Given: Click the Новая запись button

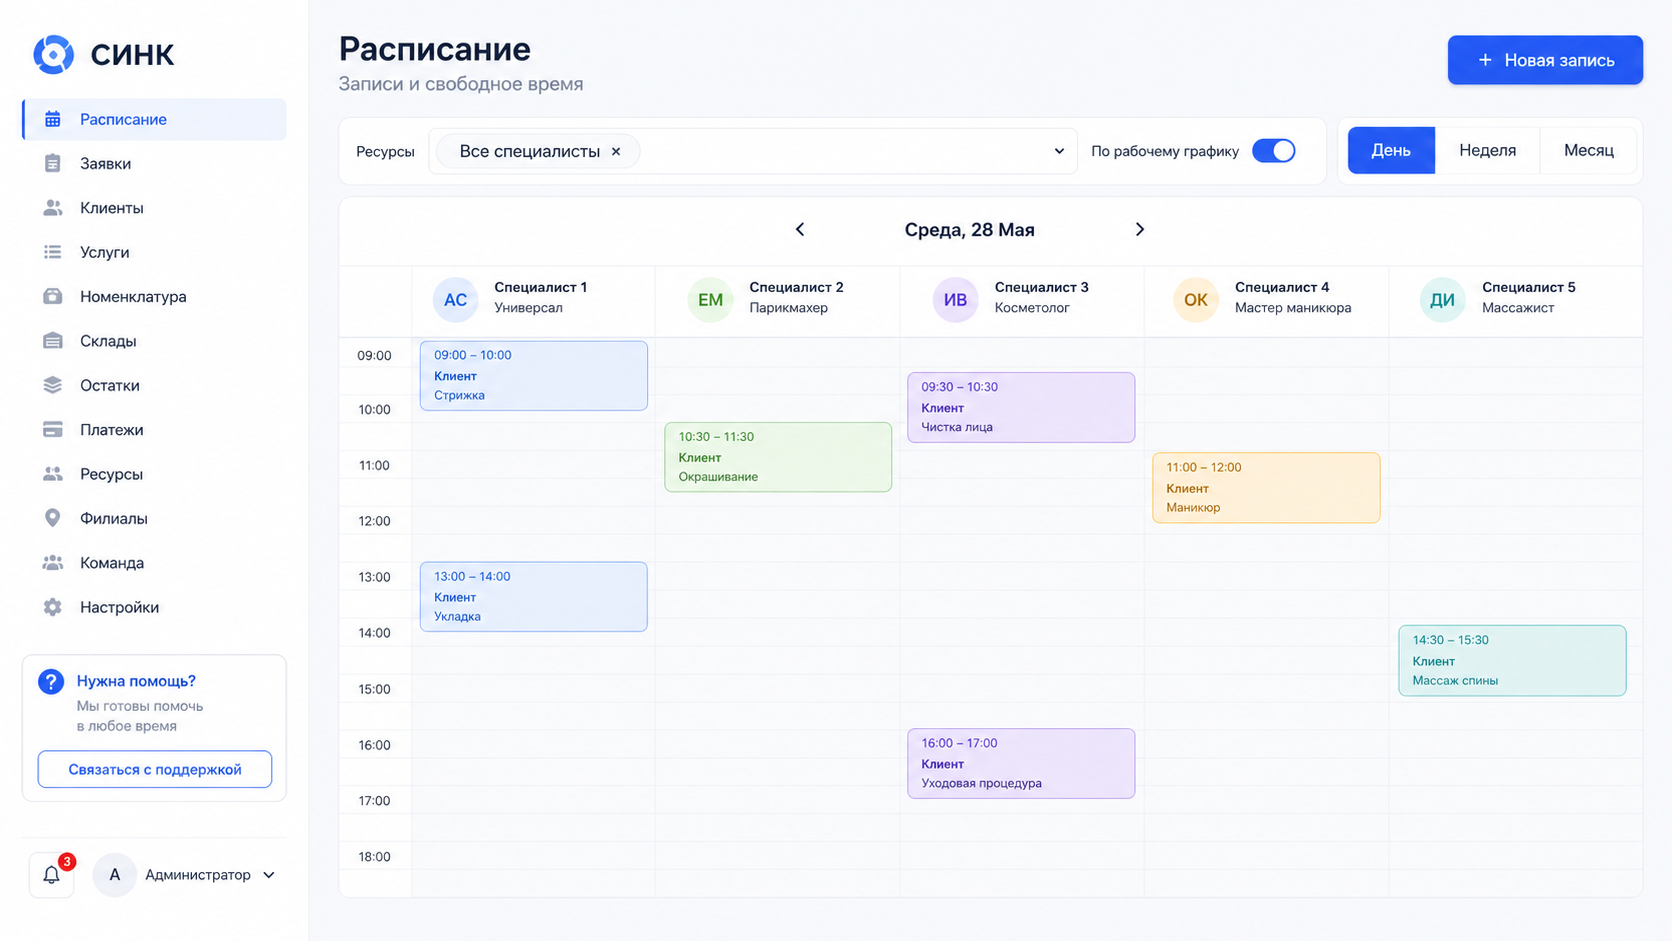Looking at the screenshot, I should 1545,60.
